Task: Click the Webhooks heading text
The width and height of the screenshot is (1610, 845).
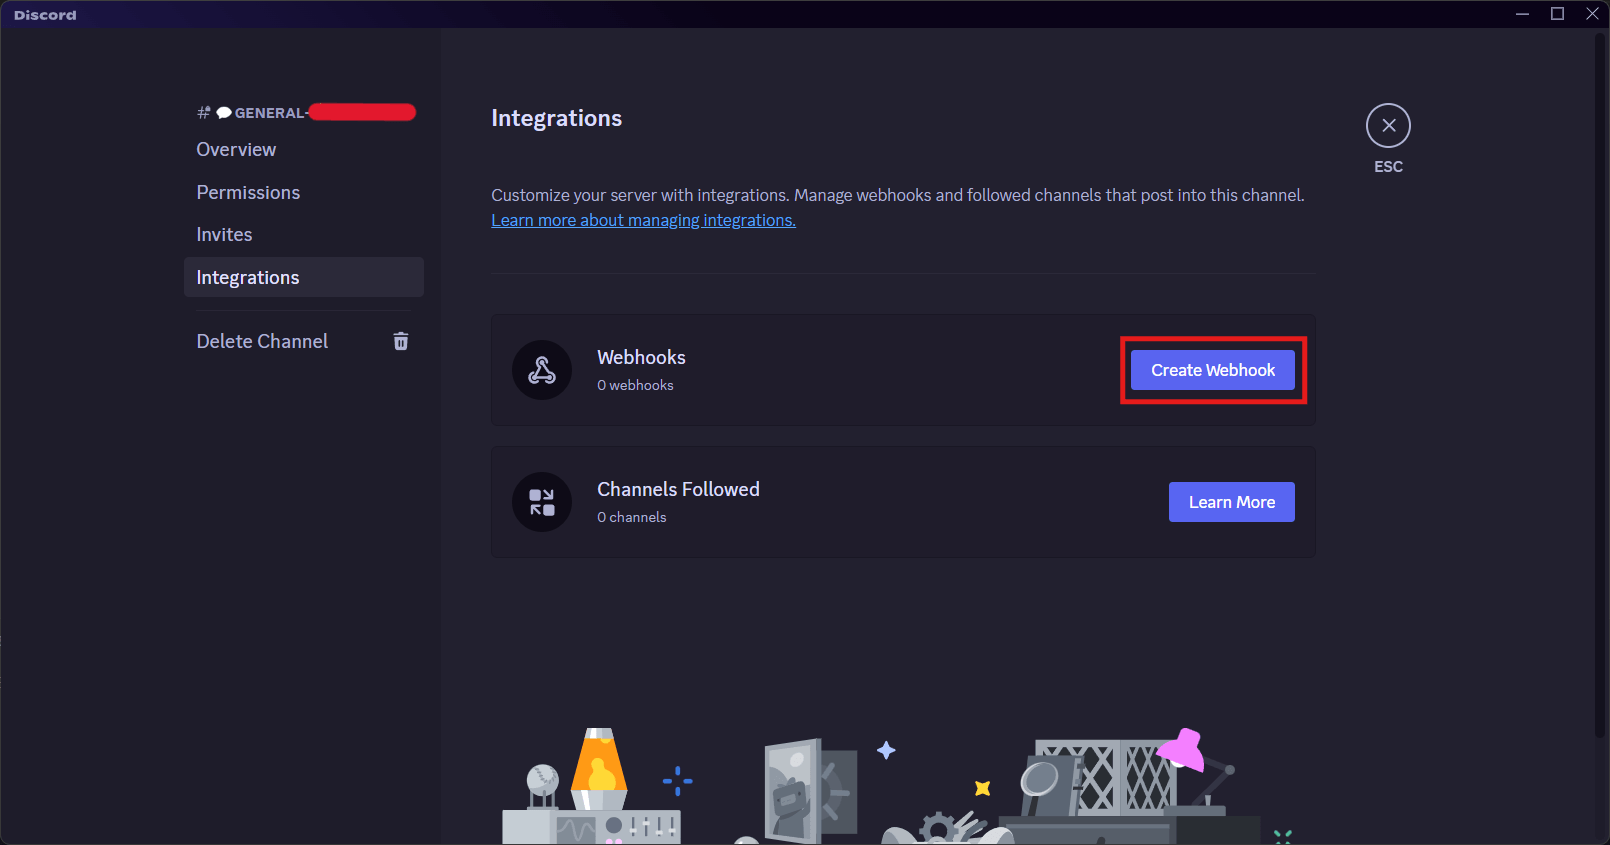Action: click(641, 357)
